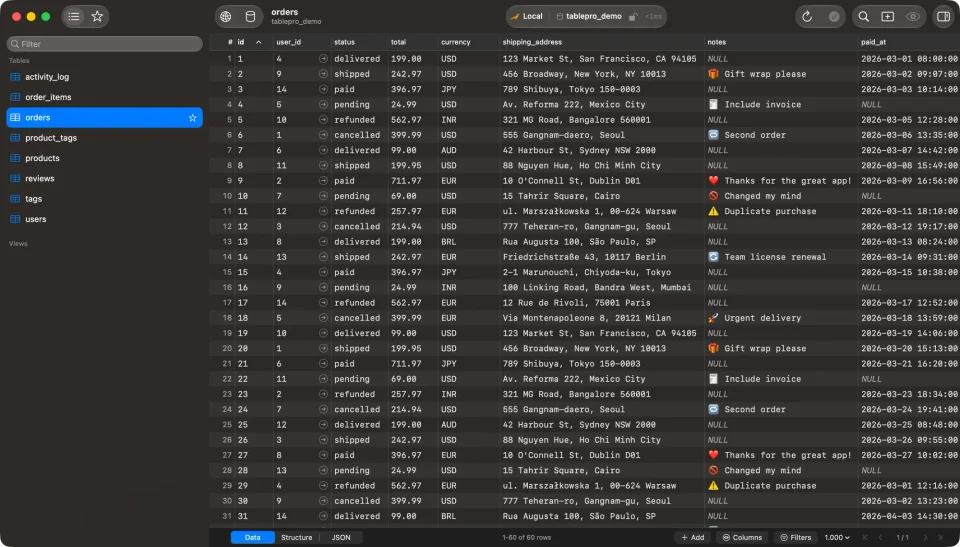Image resolution: width=960 pixels, height=547 pixels.
Task: Open the reviews table
Action: coord(105,179)
